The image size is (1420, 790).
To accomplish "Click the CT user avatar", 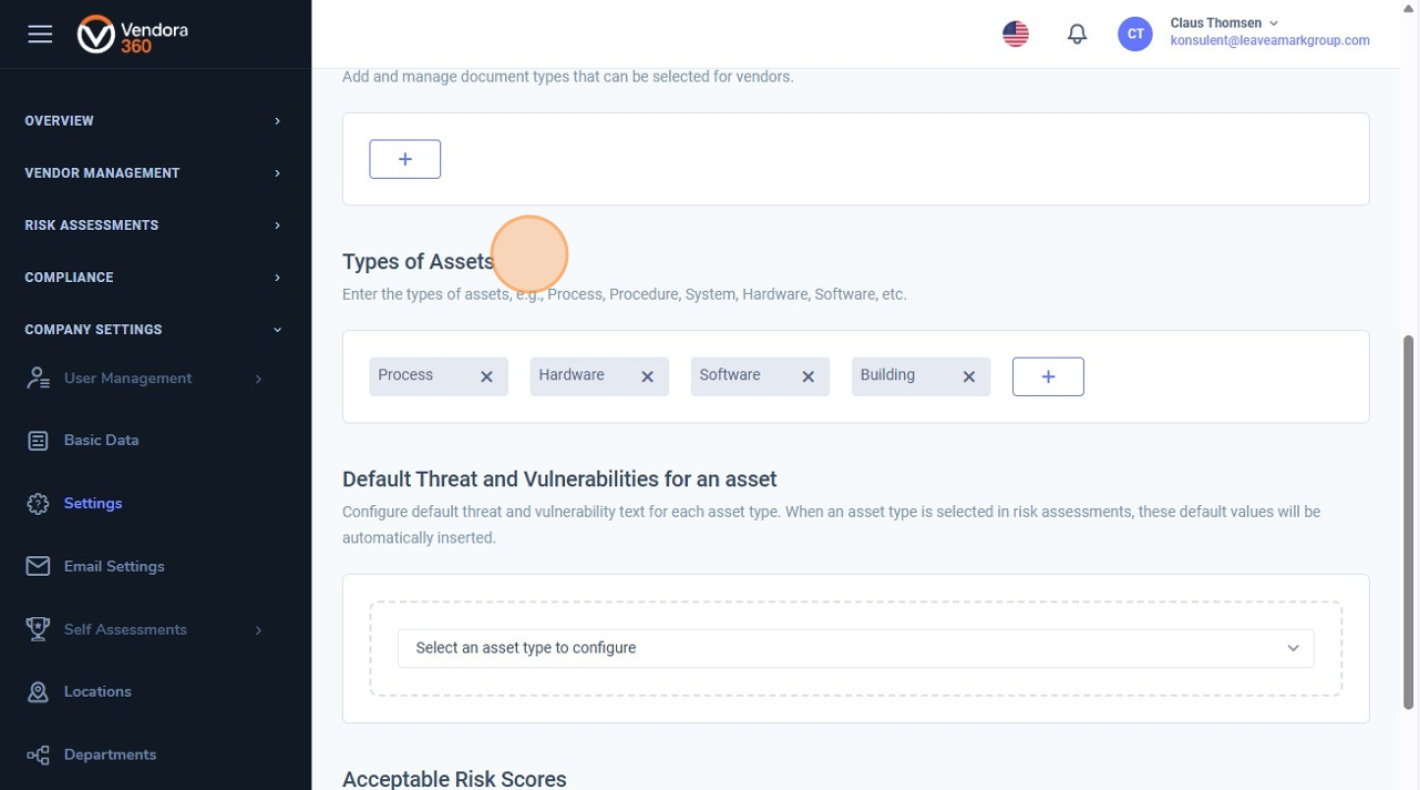I will (1135, 34).
